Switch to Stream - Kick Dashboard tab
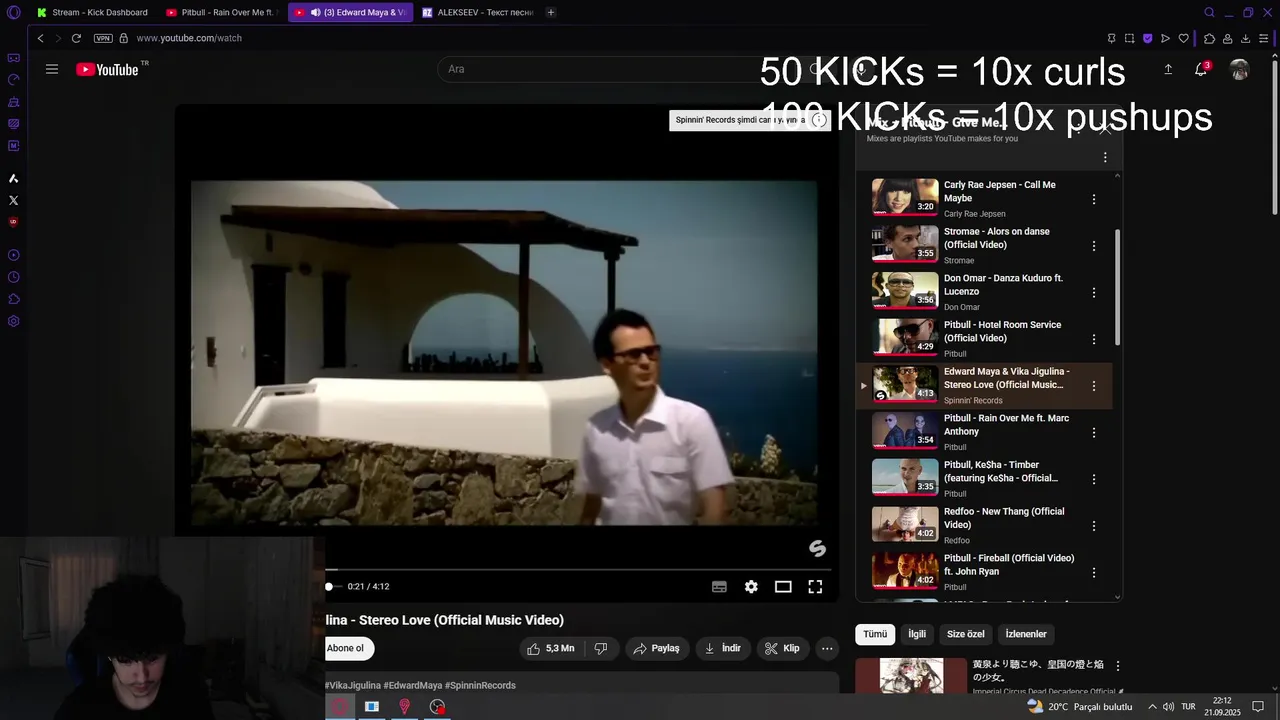This screenshot has width=1280, height=720. click(x=92, y=12)
